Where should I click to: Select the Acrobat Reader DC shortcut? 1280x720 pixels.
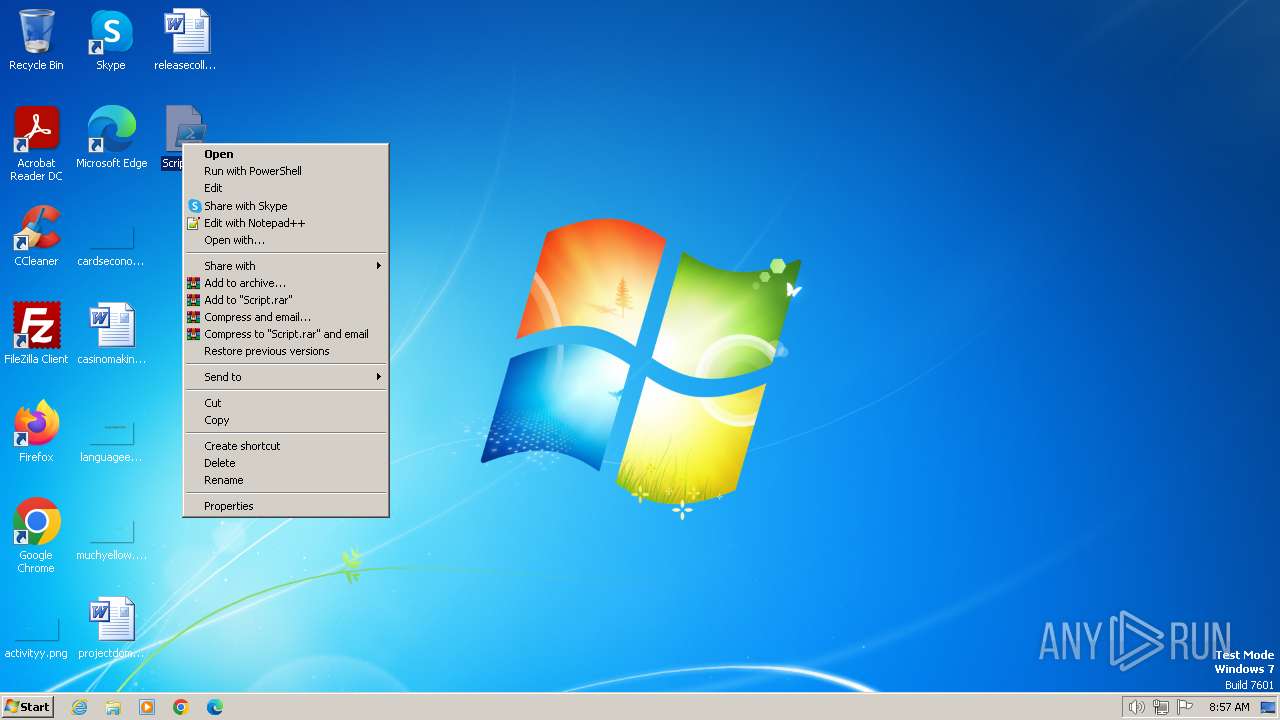point(36,143)
